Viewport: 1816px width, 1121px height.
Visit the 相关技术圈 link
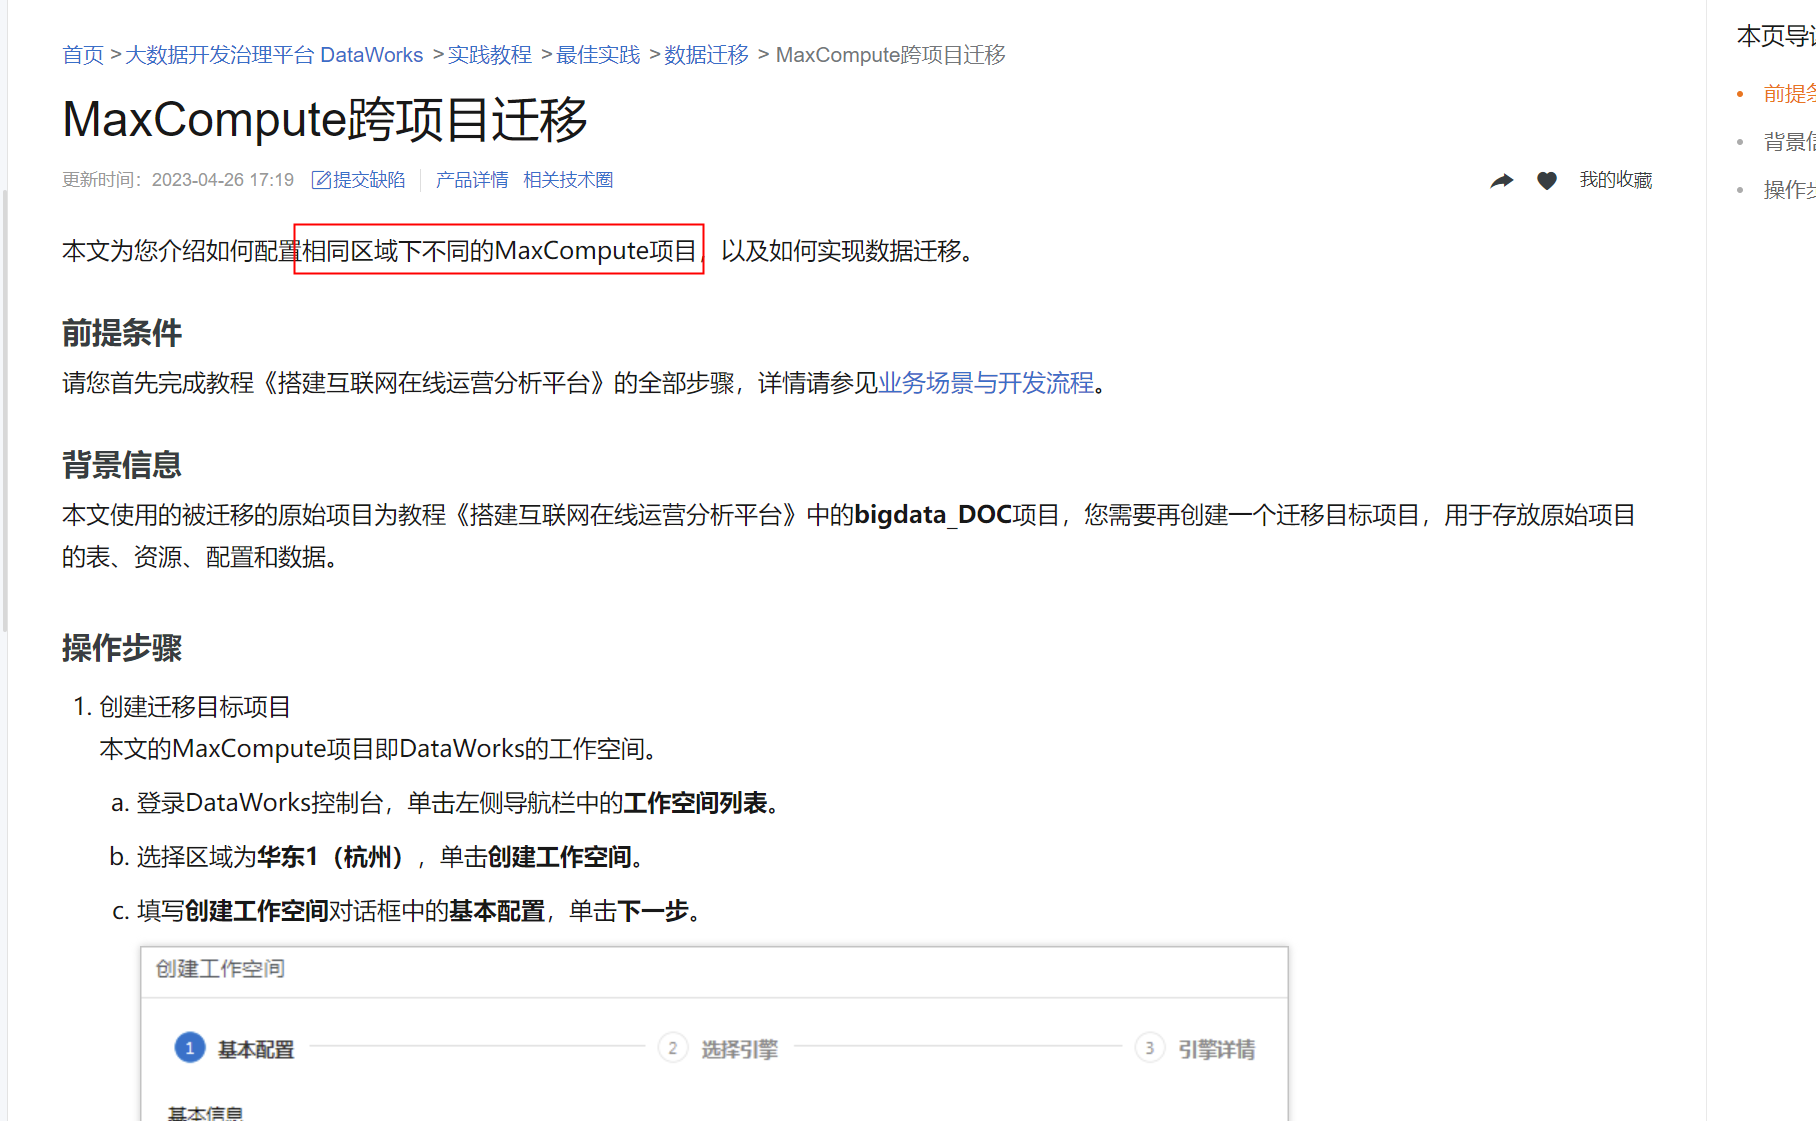(568, 180)
